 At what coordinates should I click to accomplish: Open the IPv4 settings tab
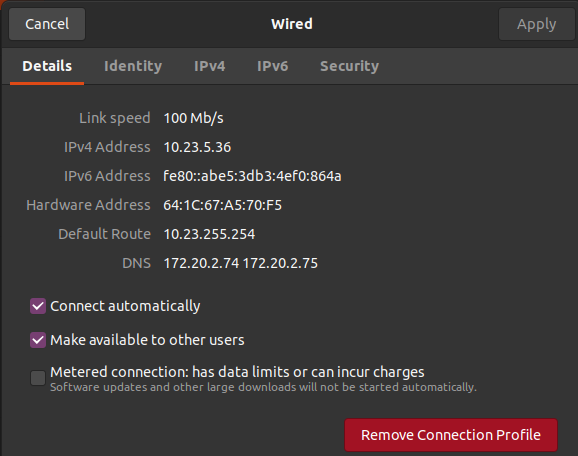(209, 66)
